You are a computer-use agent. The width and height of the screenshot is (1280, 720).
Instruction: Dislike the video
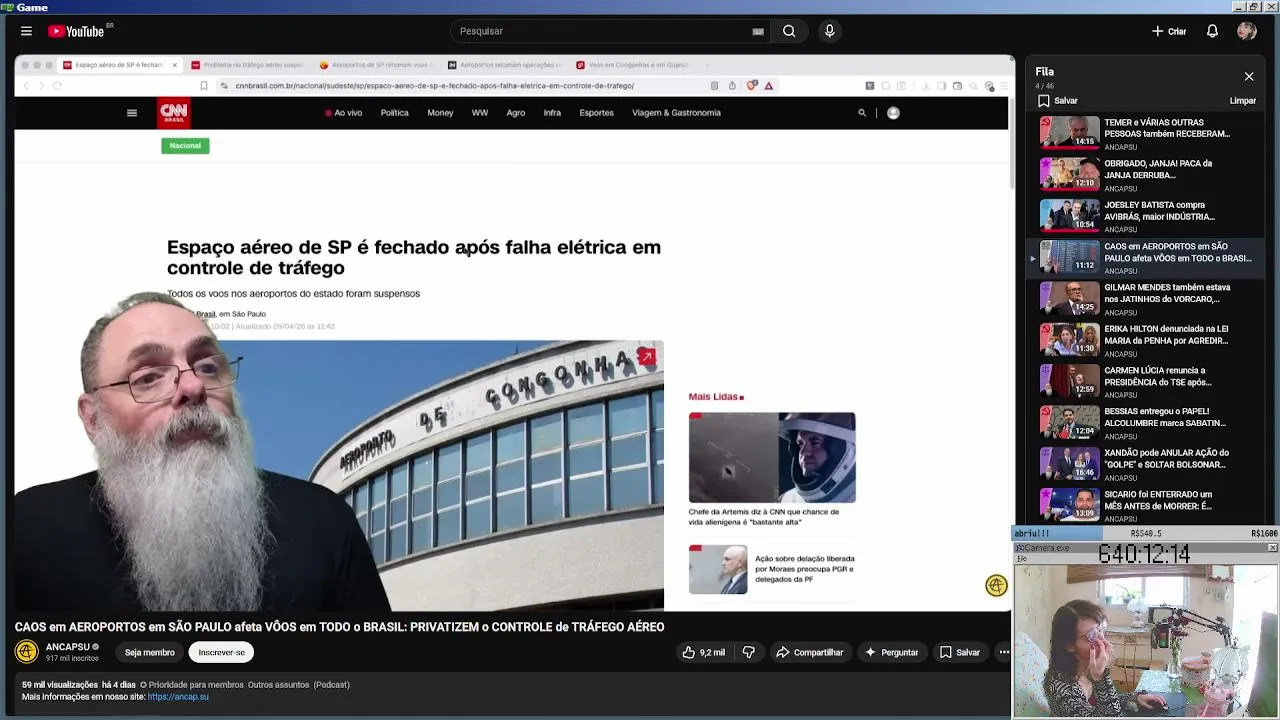click(748, 652)
